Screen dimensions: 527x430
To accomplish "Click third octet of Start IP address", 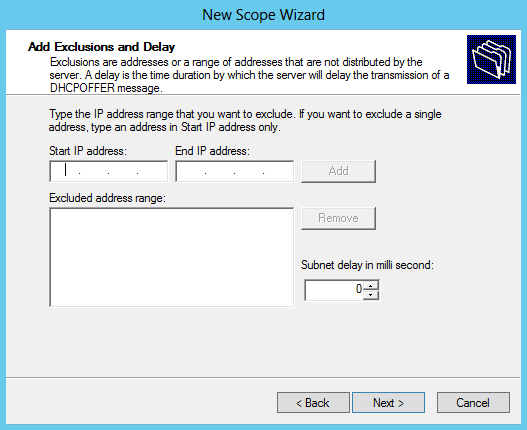I will tap(123, 171).
